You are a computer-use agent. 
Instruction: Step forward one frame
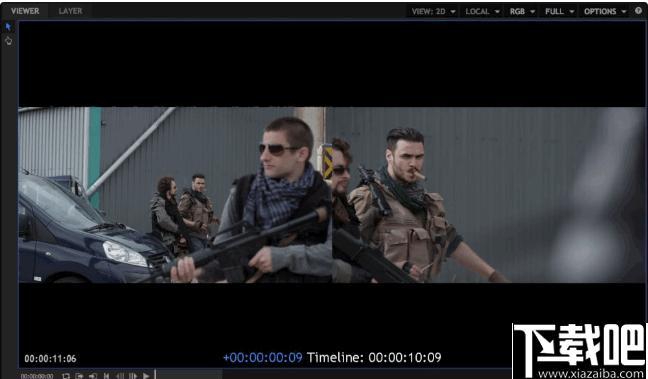(133, 376)
